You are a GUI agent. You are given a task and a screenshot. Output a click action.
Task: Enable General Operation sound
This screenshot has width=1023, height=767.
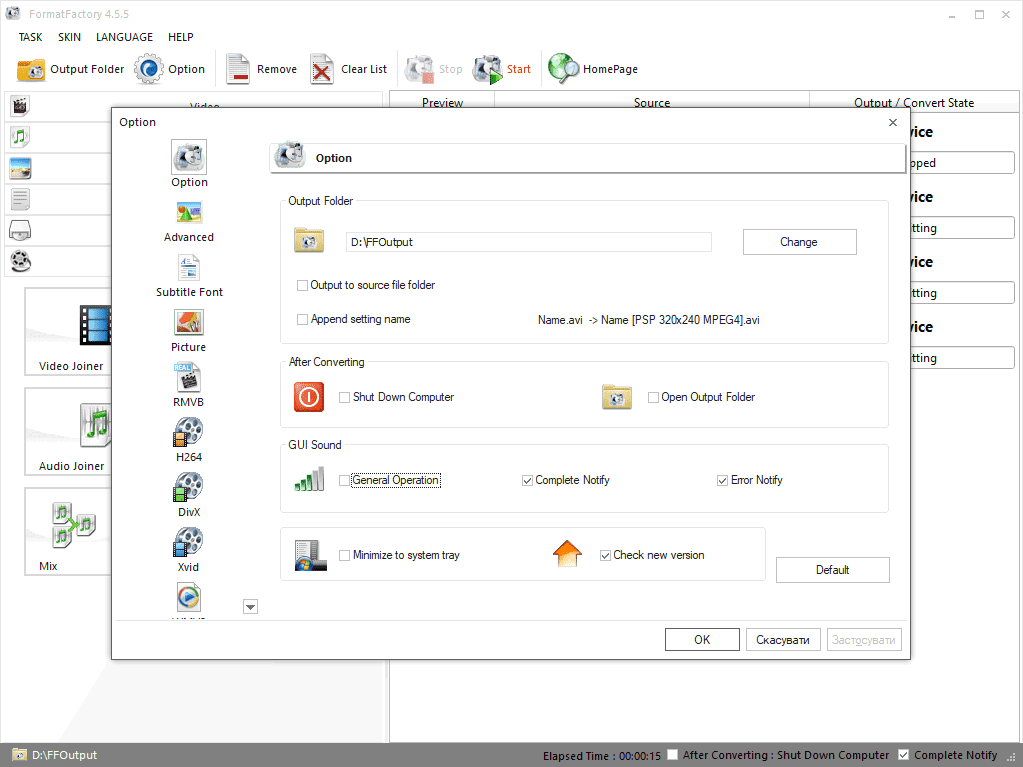pyautogui.click(x=344, y=481)
